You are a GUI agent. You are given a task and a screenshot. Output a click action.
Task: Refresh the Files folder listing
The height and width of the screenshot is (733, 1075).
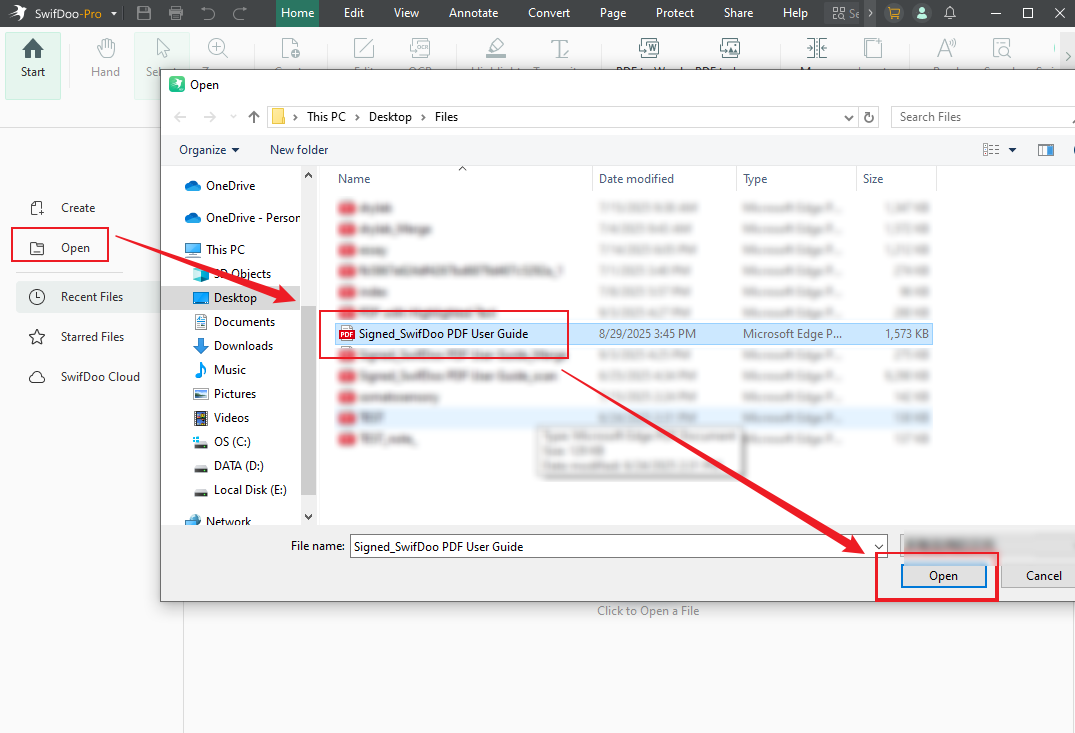[x=869, y=117]
